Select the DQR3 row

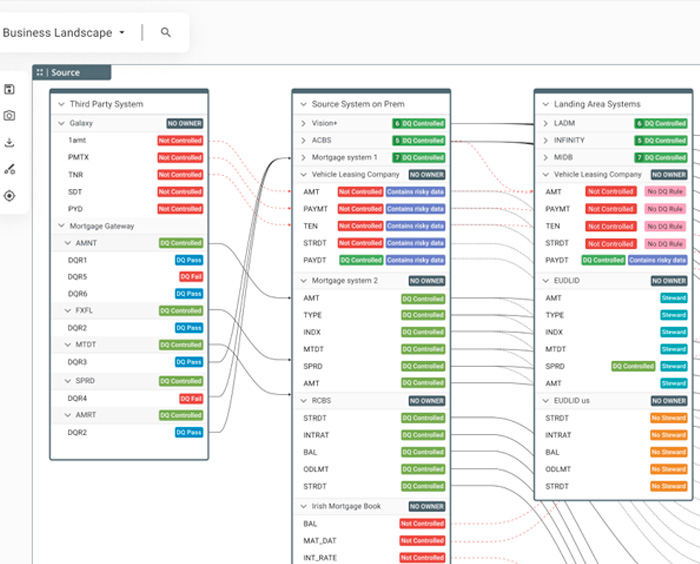pos(129,362)
